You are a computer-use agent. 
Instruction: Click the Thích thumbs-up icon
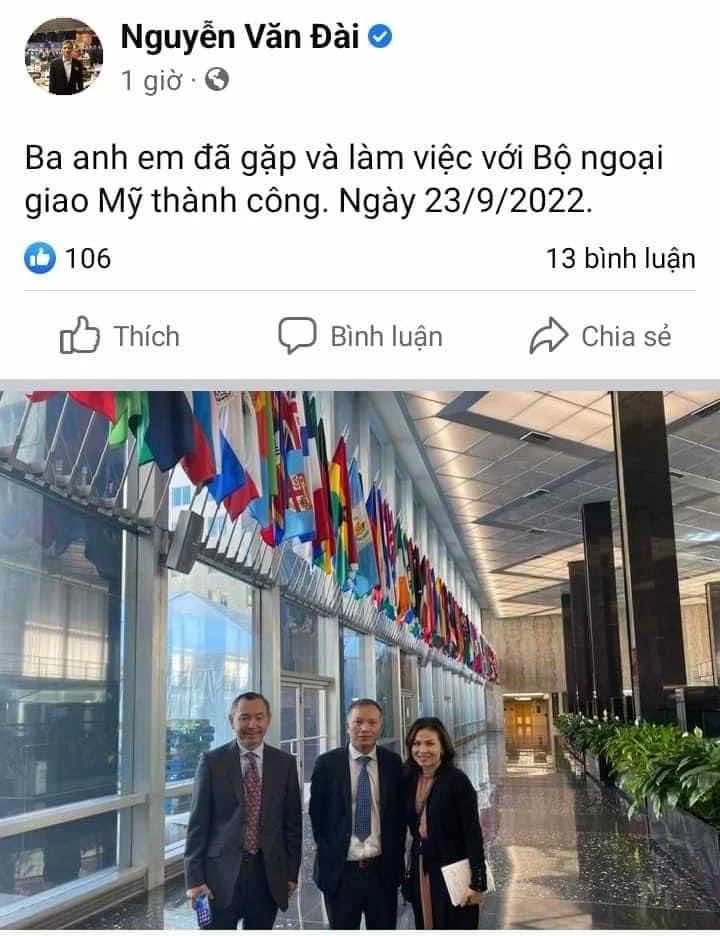[x=79, y=335]
